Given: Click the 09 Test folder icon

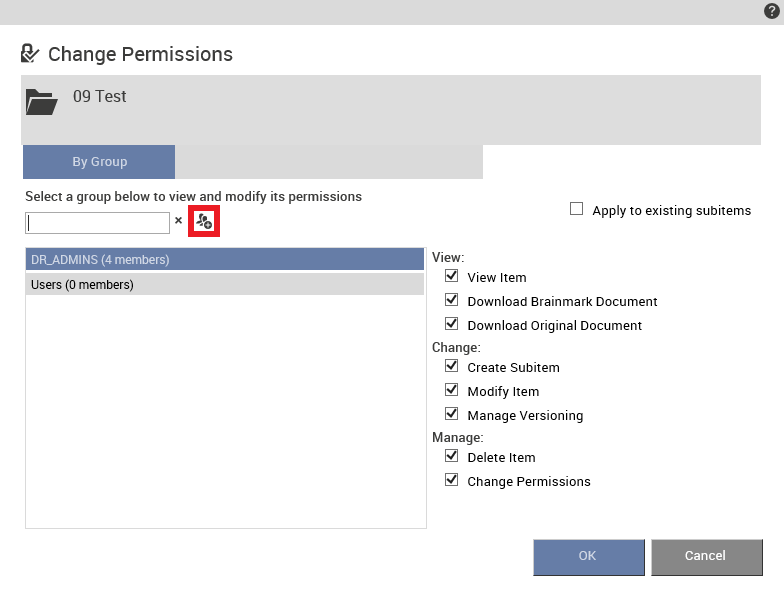Looking at the screenshot, I should 42,102.
